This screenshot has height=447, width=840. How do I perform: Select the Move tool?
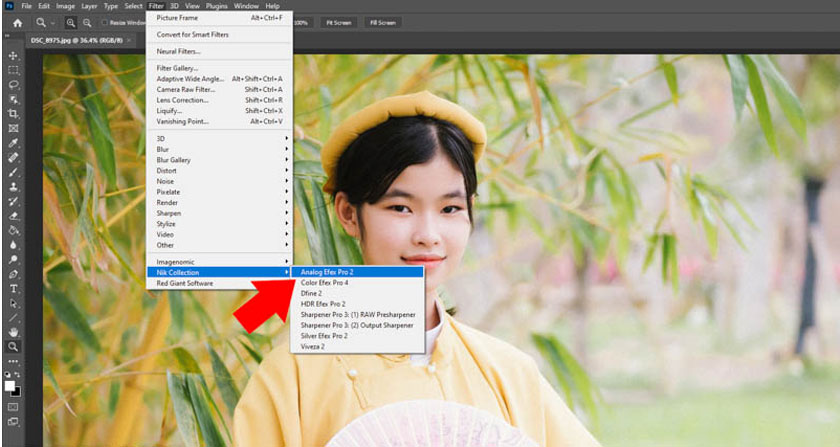point(13,56)
